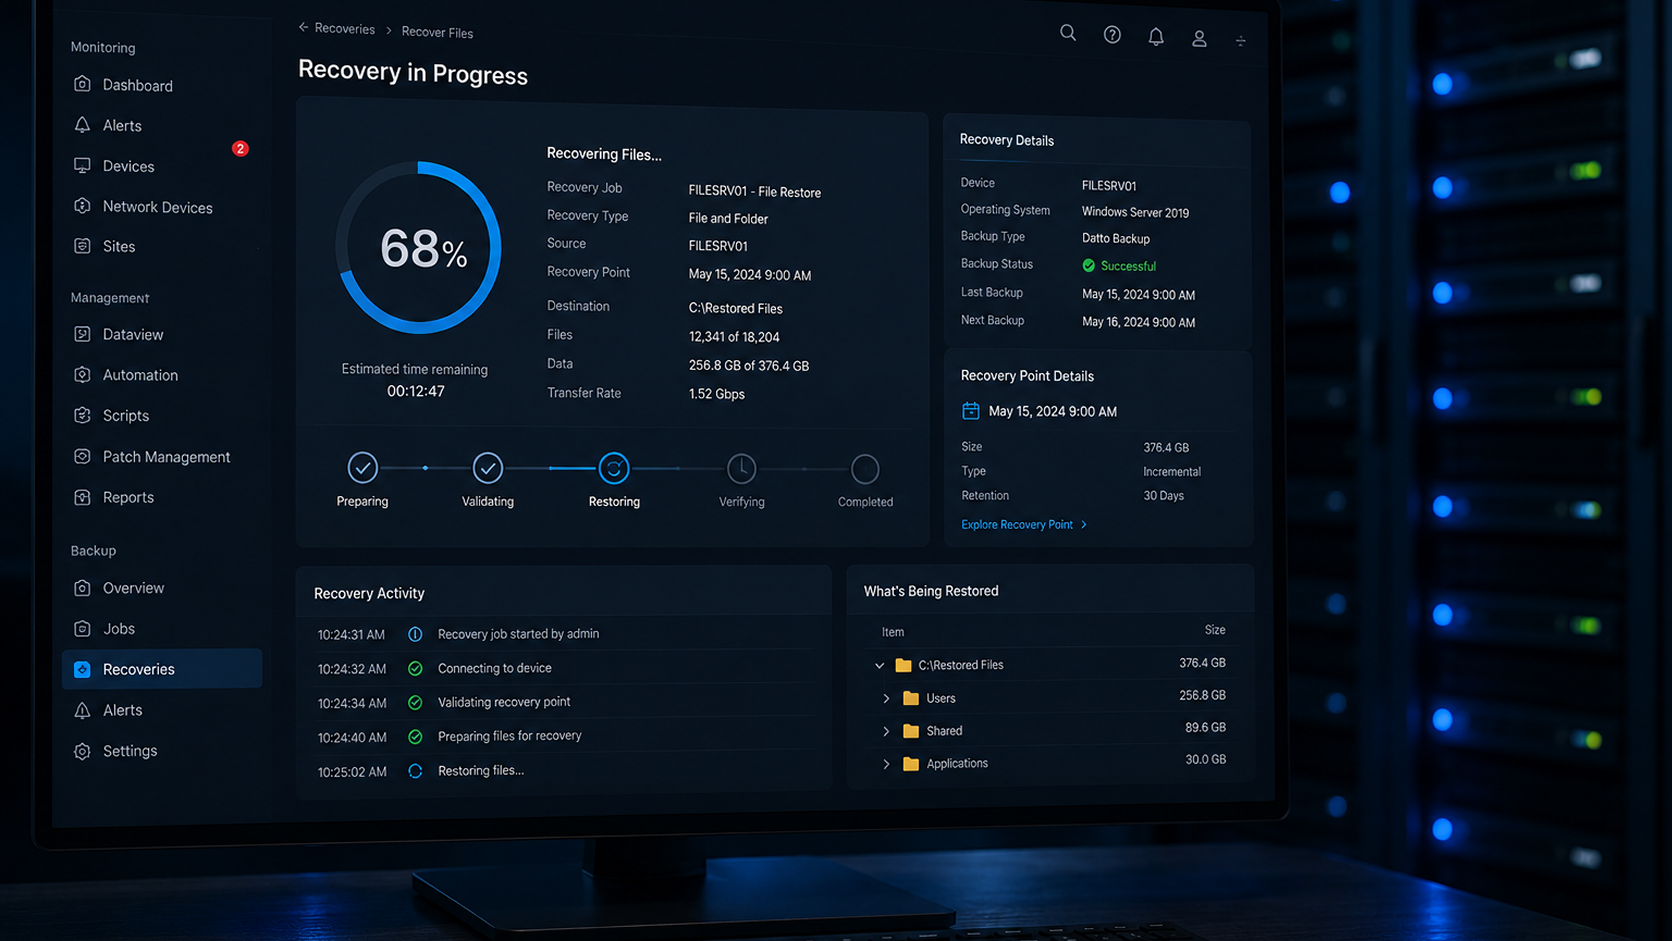Click the Datto Backup value
Image resolution: width=1672 pixels, height=941 pixels.
[1116, 239]
